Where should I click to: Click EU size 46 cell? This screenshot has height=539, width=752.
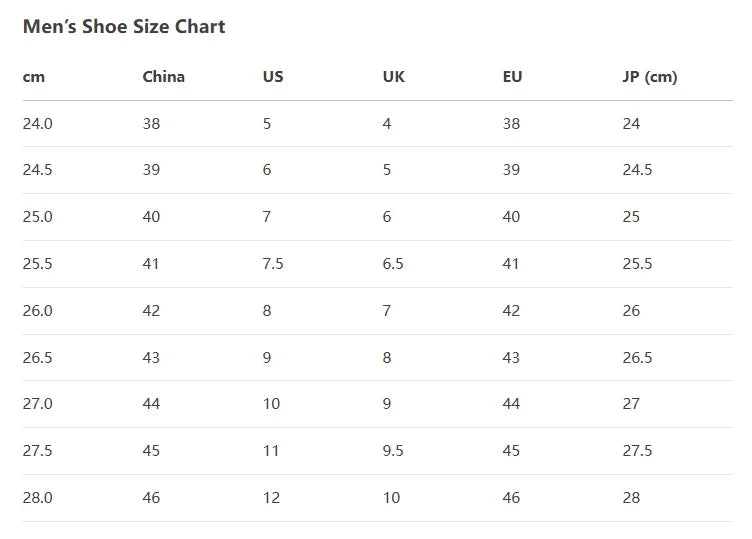(x=511, y=498)
